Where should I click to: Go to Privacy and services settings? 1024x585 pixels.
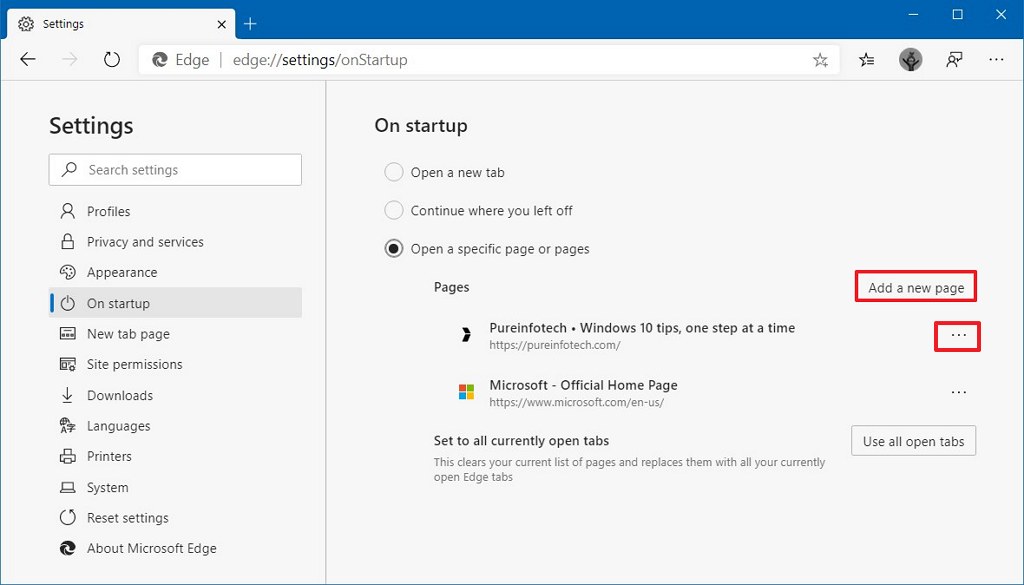point(145,242)
